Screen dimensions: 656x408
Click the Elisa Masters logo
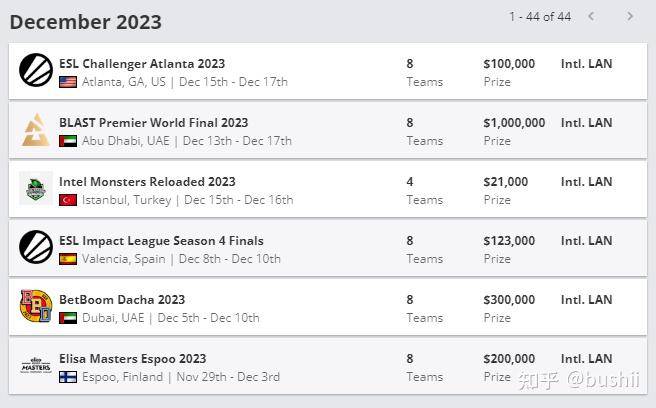36,365
